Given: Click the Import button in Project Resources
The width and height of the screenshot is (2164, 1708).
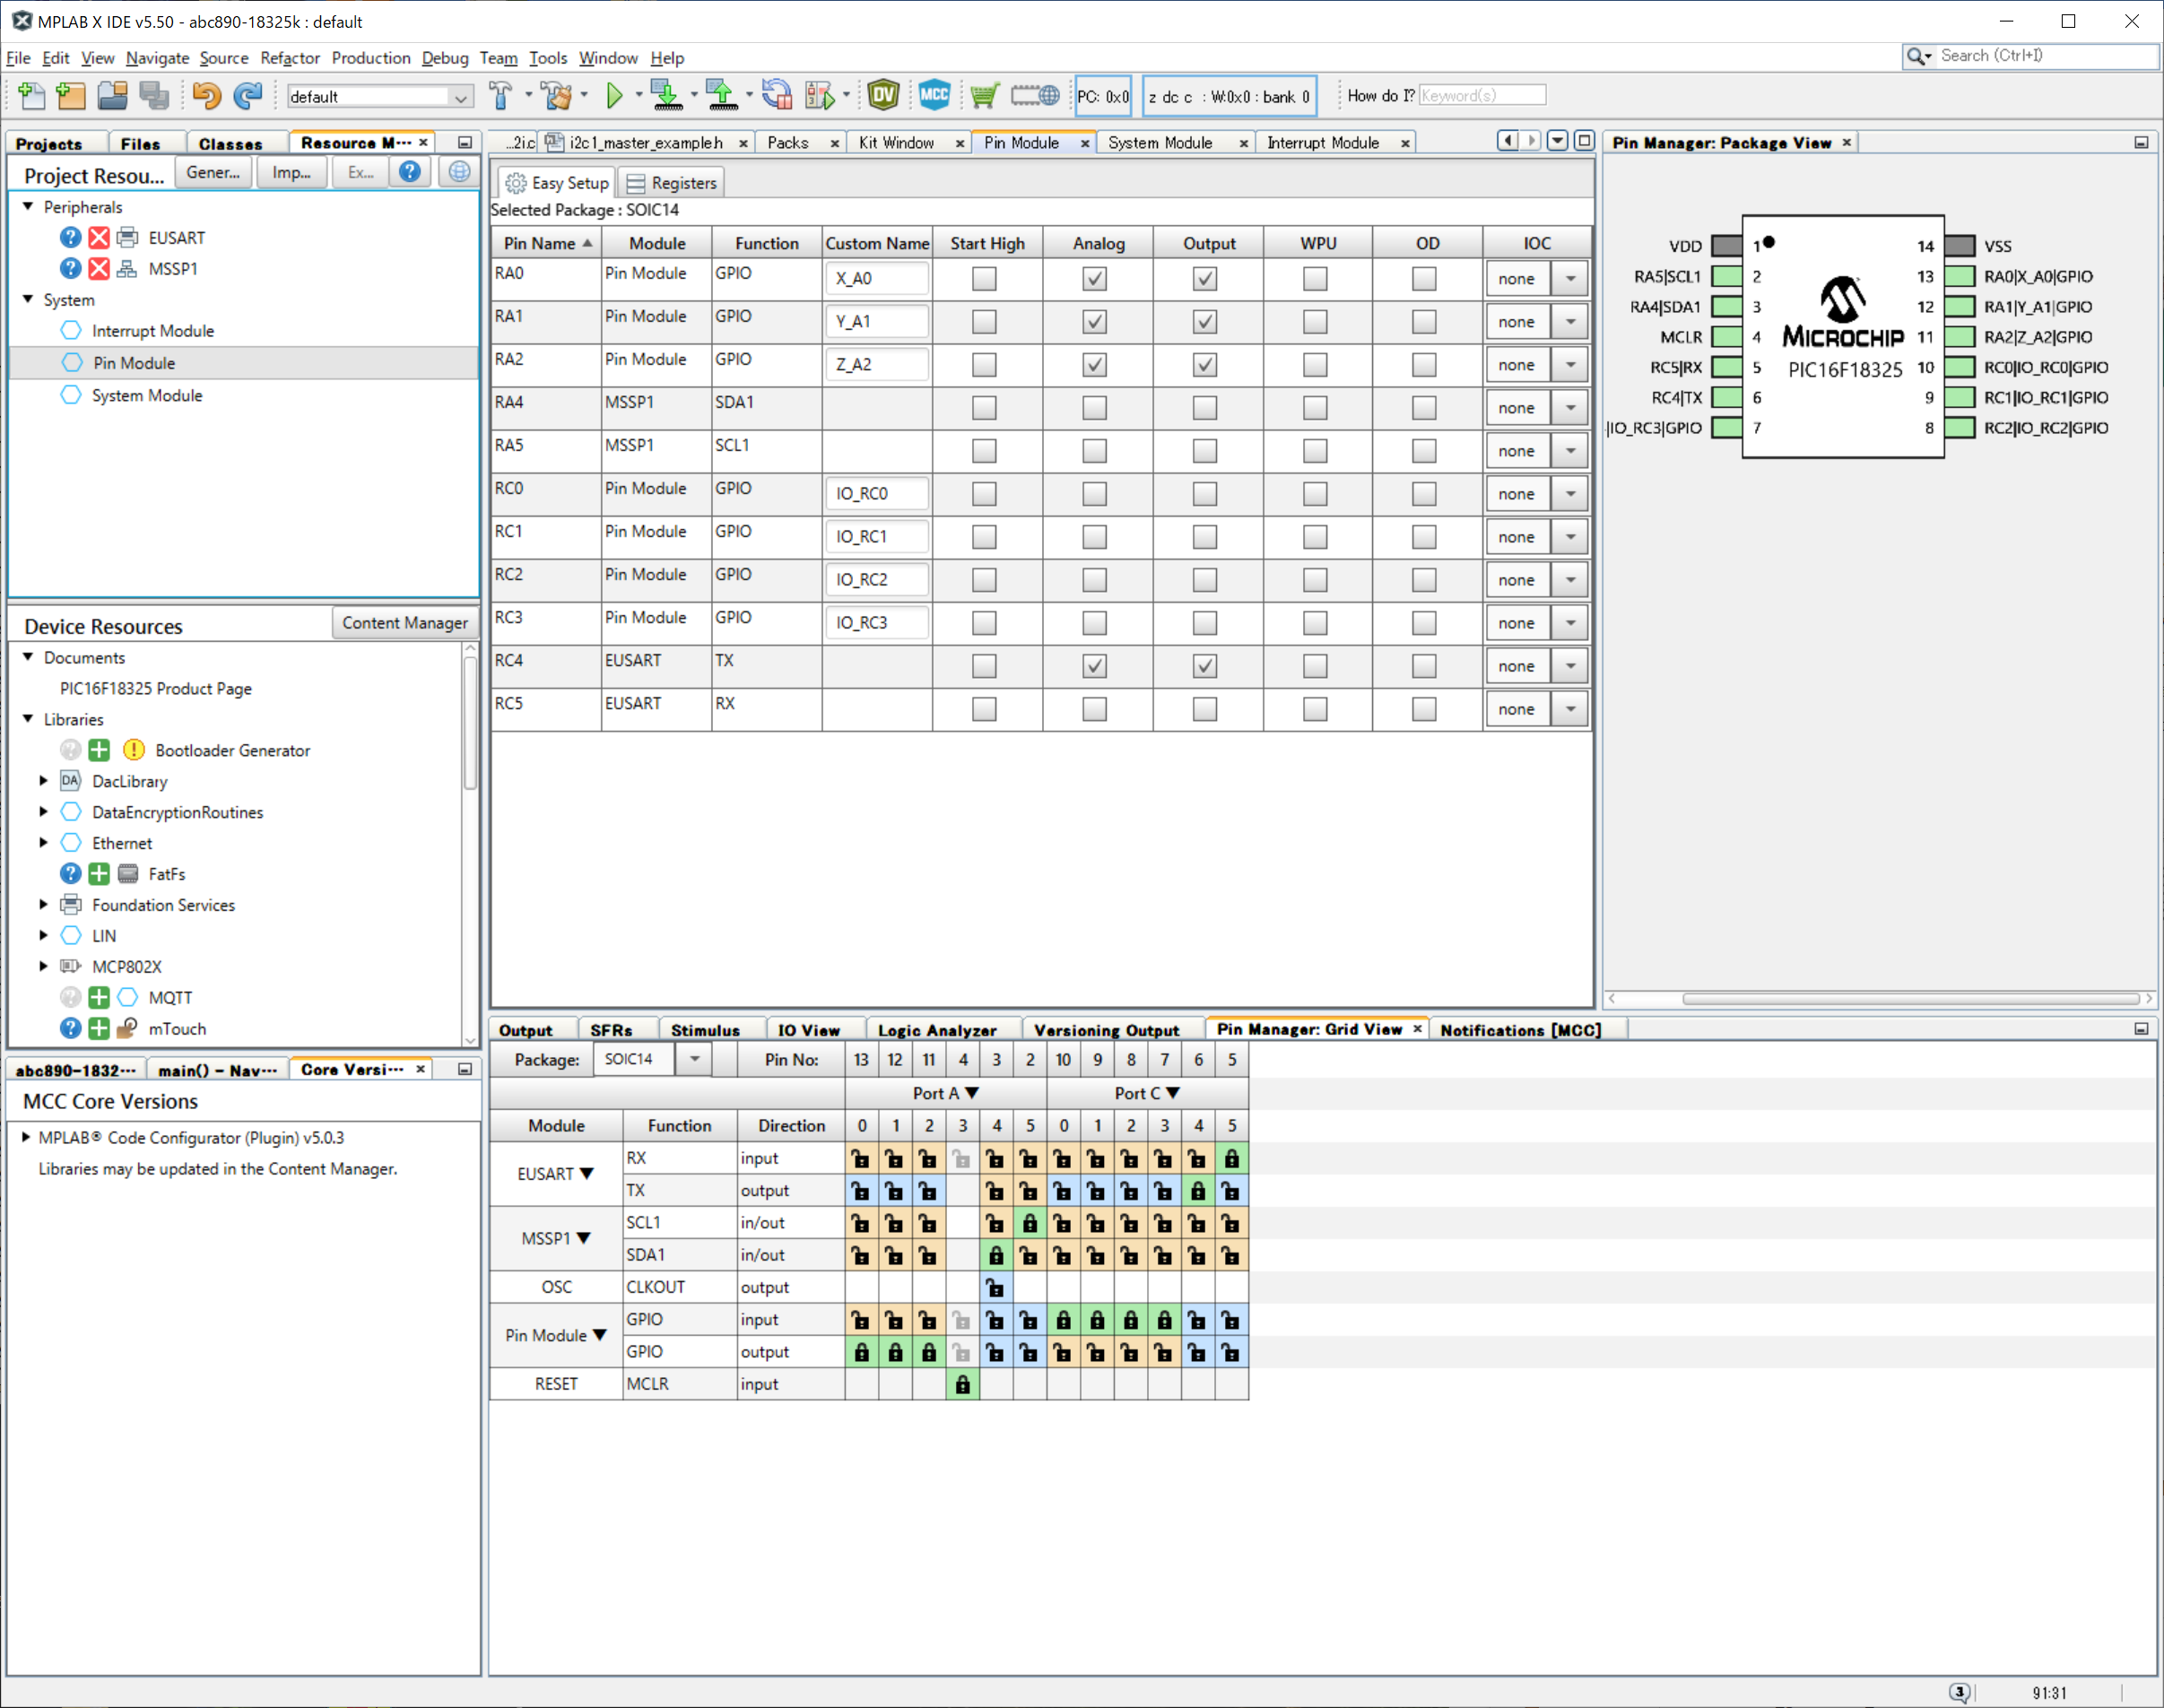Looking at the screenshot, I should point(291,172).
